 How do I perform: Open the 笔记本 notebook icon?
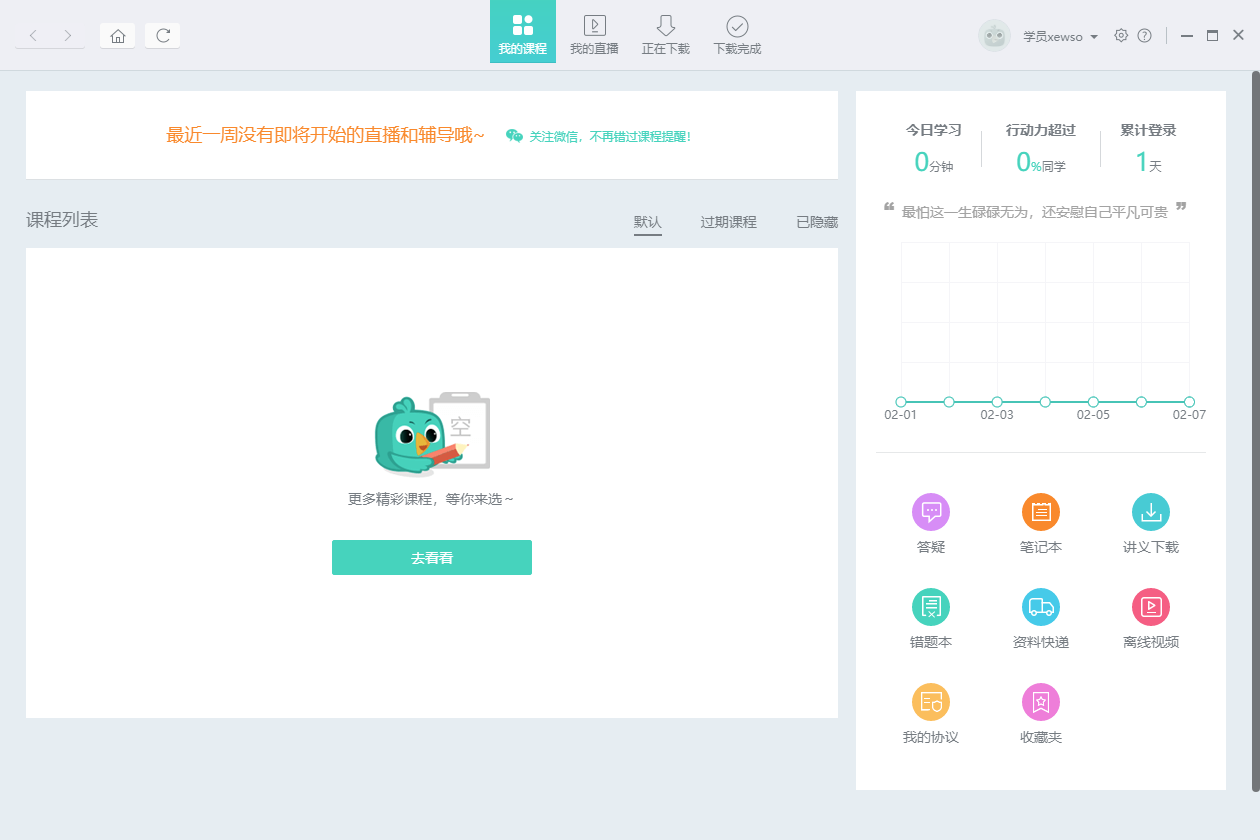click(1040, 512)
